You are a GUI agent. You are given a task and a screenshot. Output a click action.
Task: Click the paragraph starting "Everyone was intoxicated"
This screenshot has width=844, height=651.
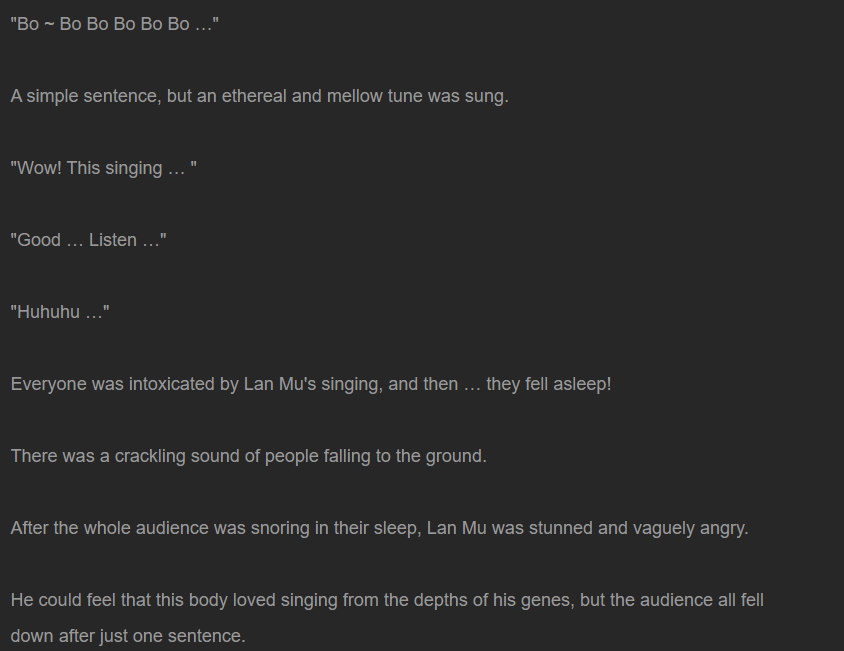tap(311, 384)
